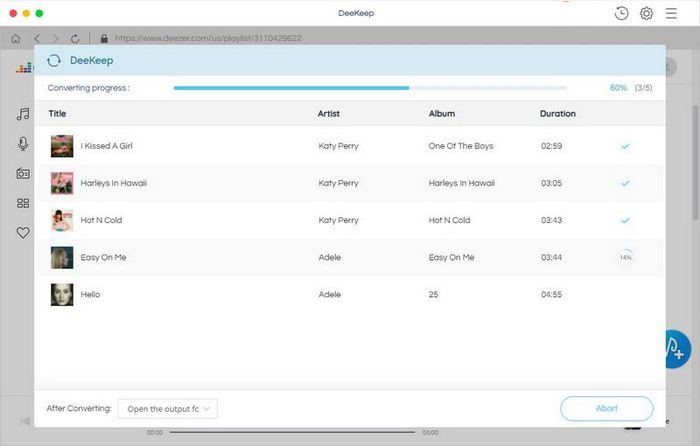Open the grid explore sidebar icon
Viewport: 700px width, 446px height.
tap(23, 203)
